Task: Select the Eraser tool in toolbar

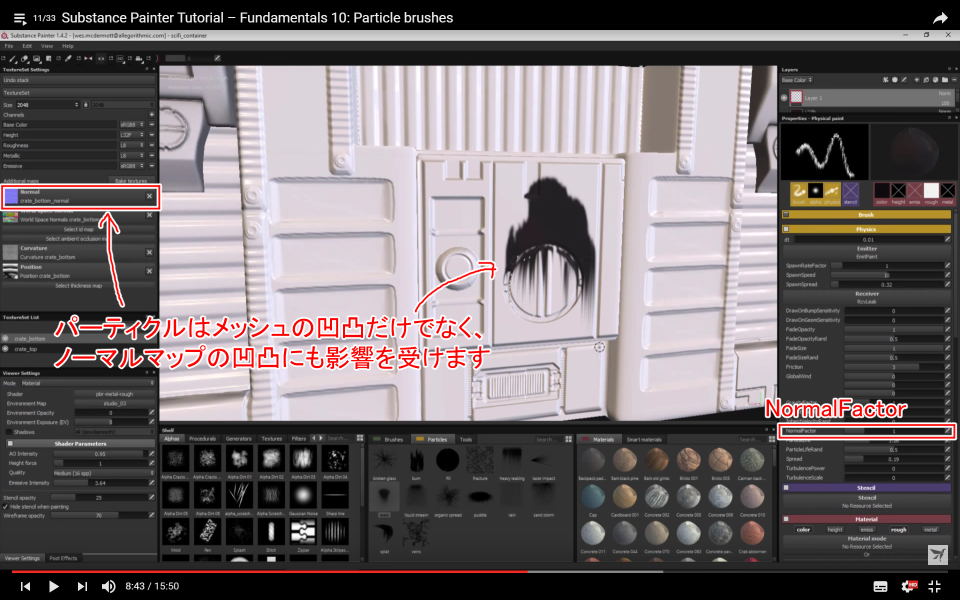Action: point(24,59)
